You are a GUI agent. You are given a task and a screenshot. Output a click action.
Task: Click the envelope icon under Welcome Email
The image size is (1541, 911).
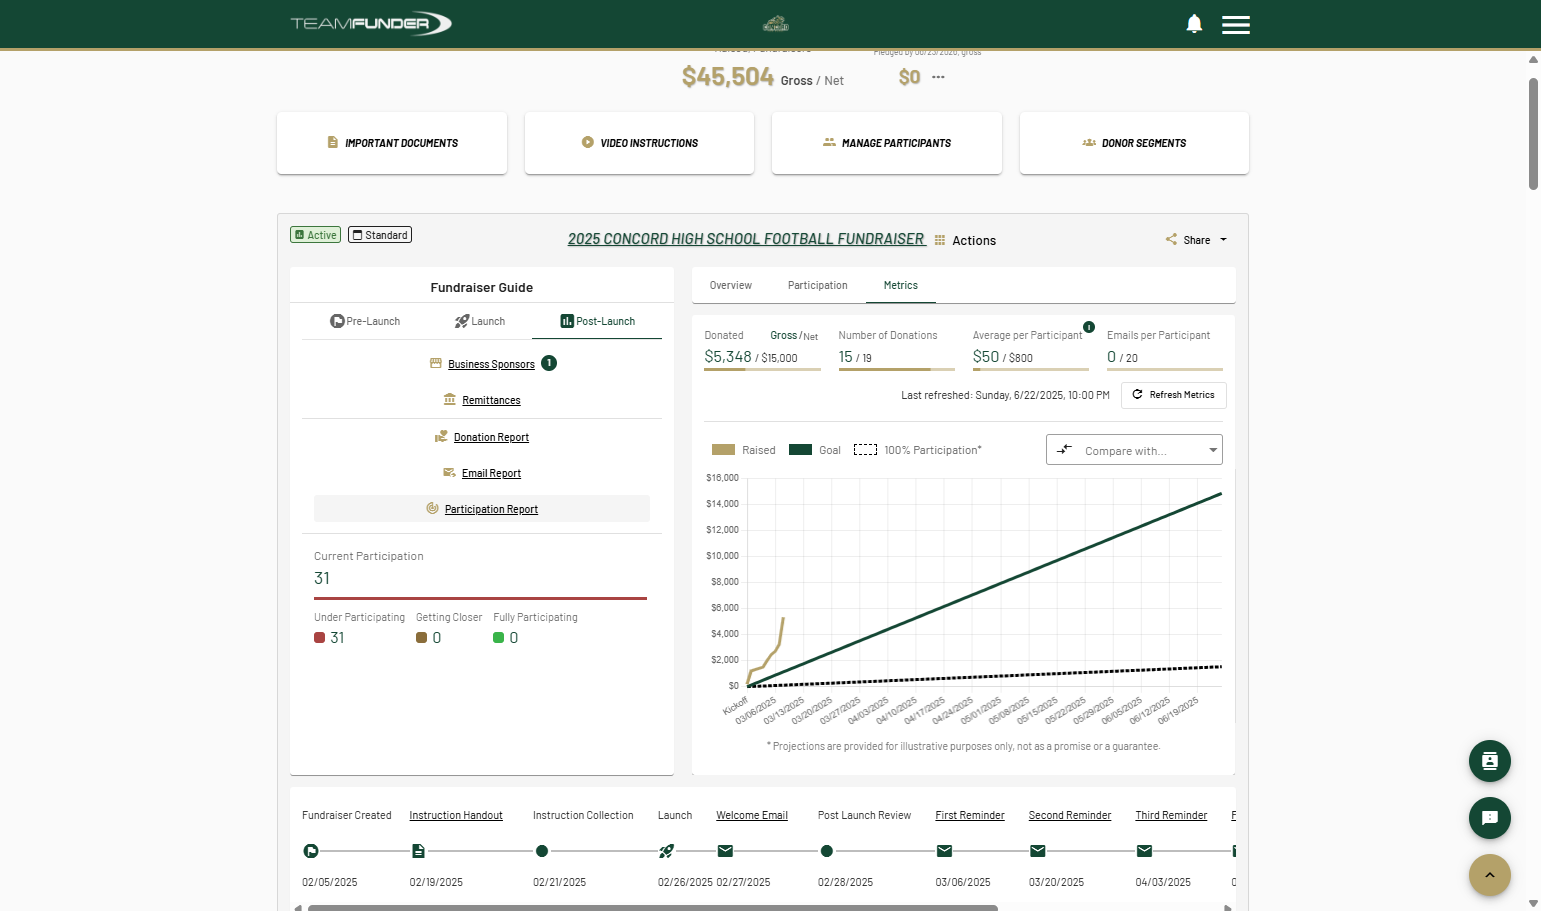[x=725, y=851]
